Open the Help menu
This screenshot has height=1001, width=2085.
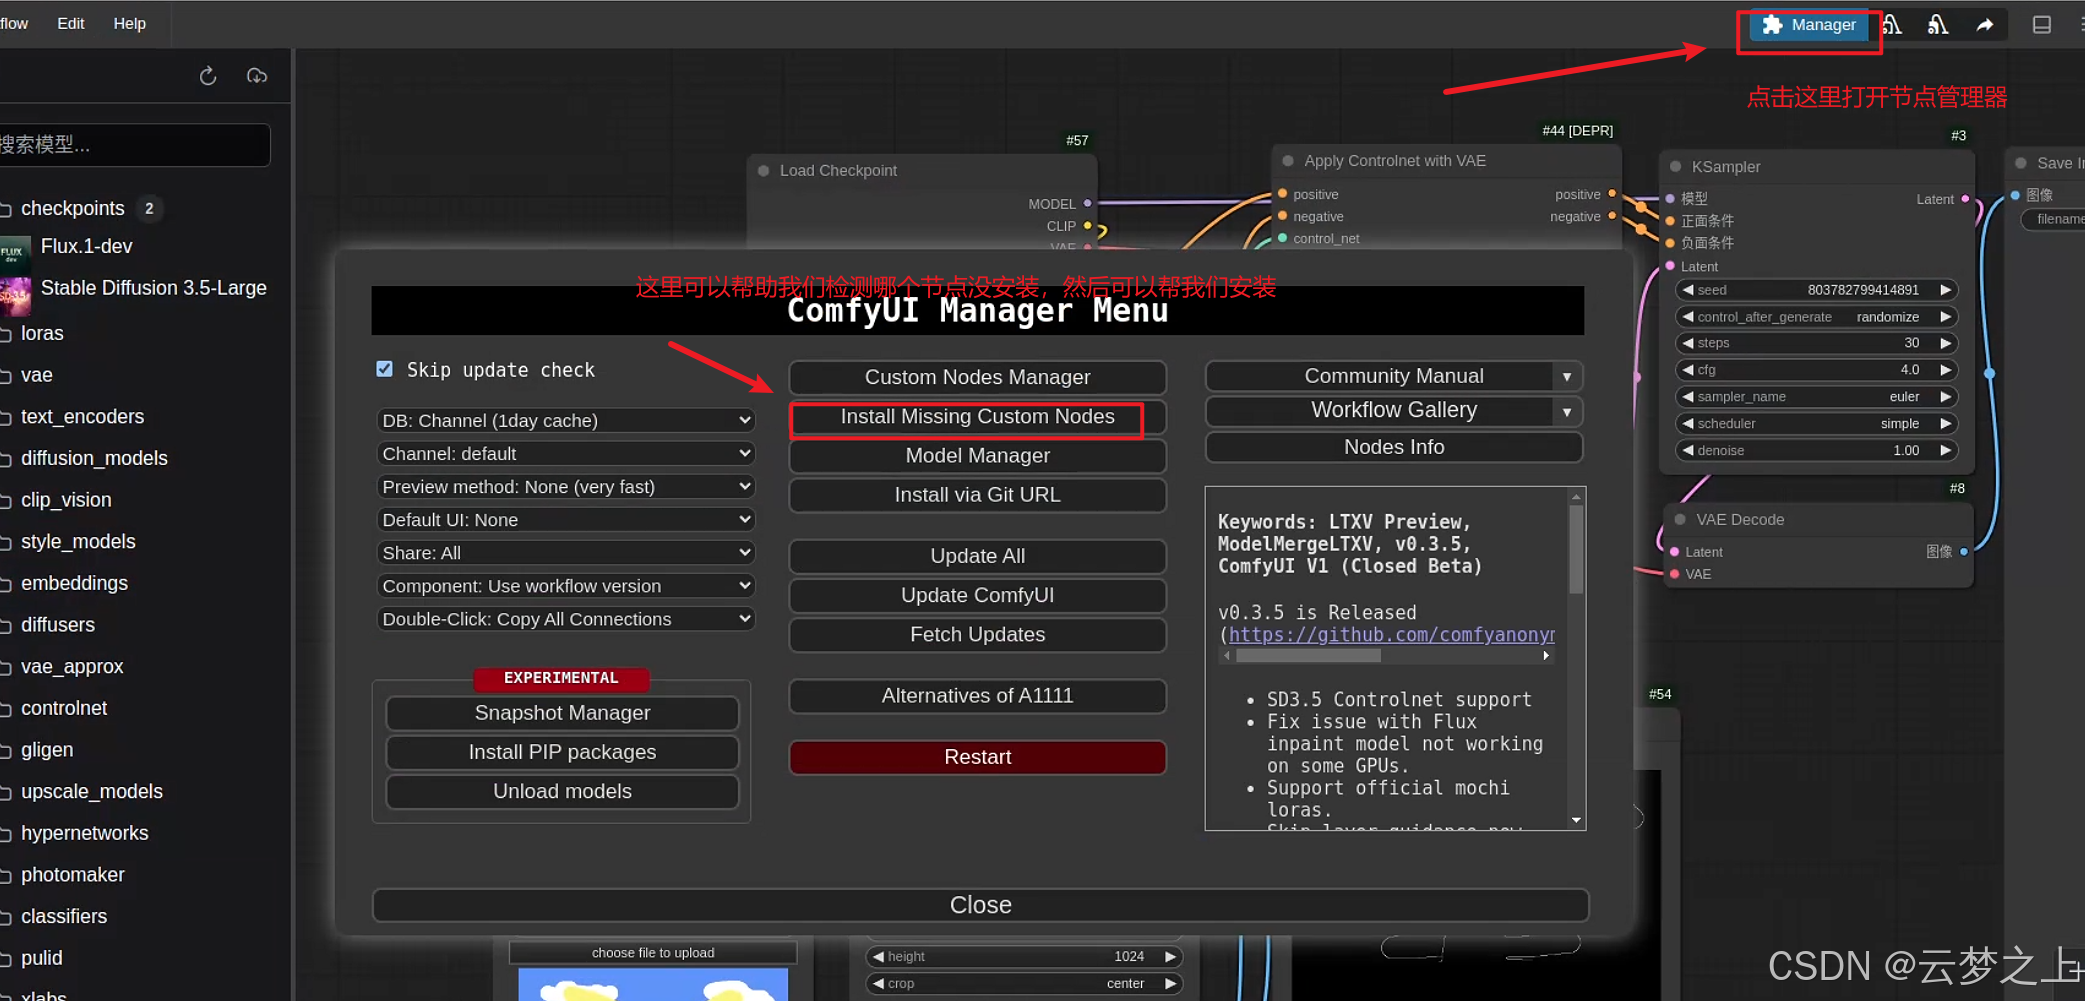pyautogui.click(x=130, y=23)
